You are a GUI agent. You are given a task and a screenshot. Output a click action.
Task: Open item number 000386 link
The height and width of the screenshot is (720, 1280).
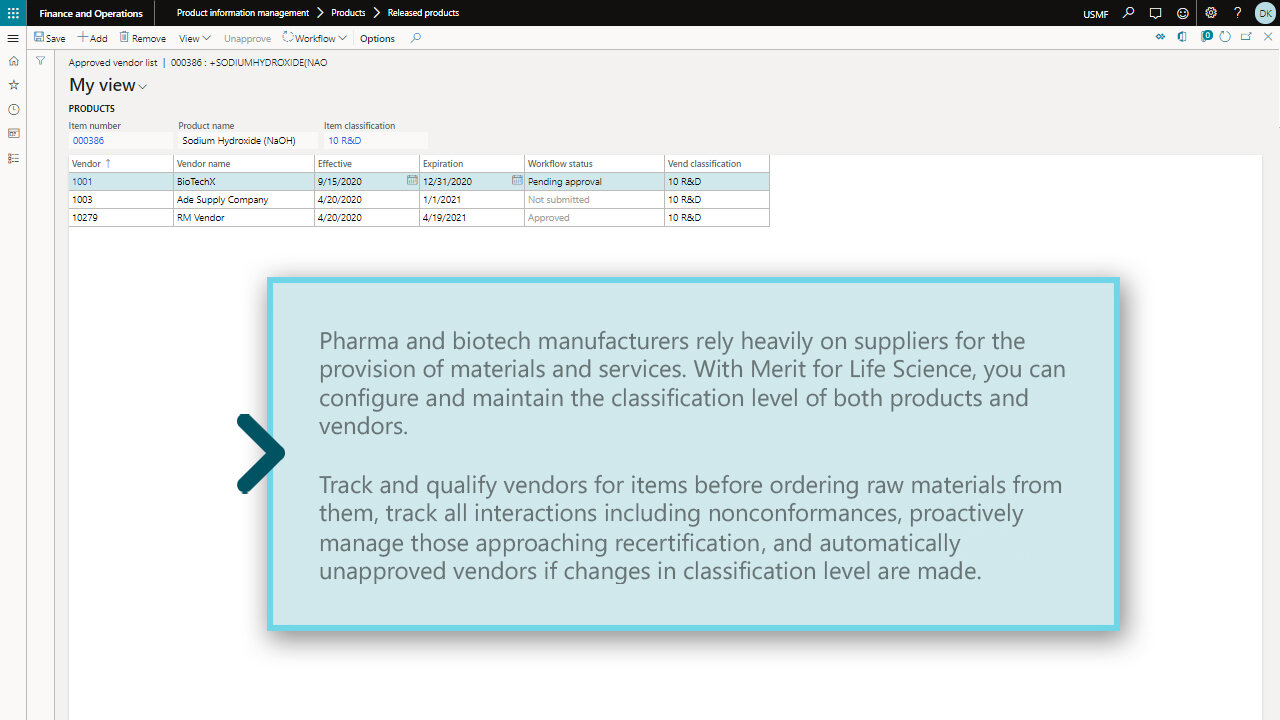click(88, 141)
